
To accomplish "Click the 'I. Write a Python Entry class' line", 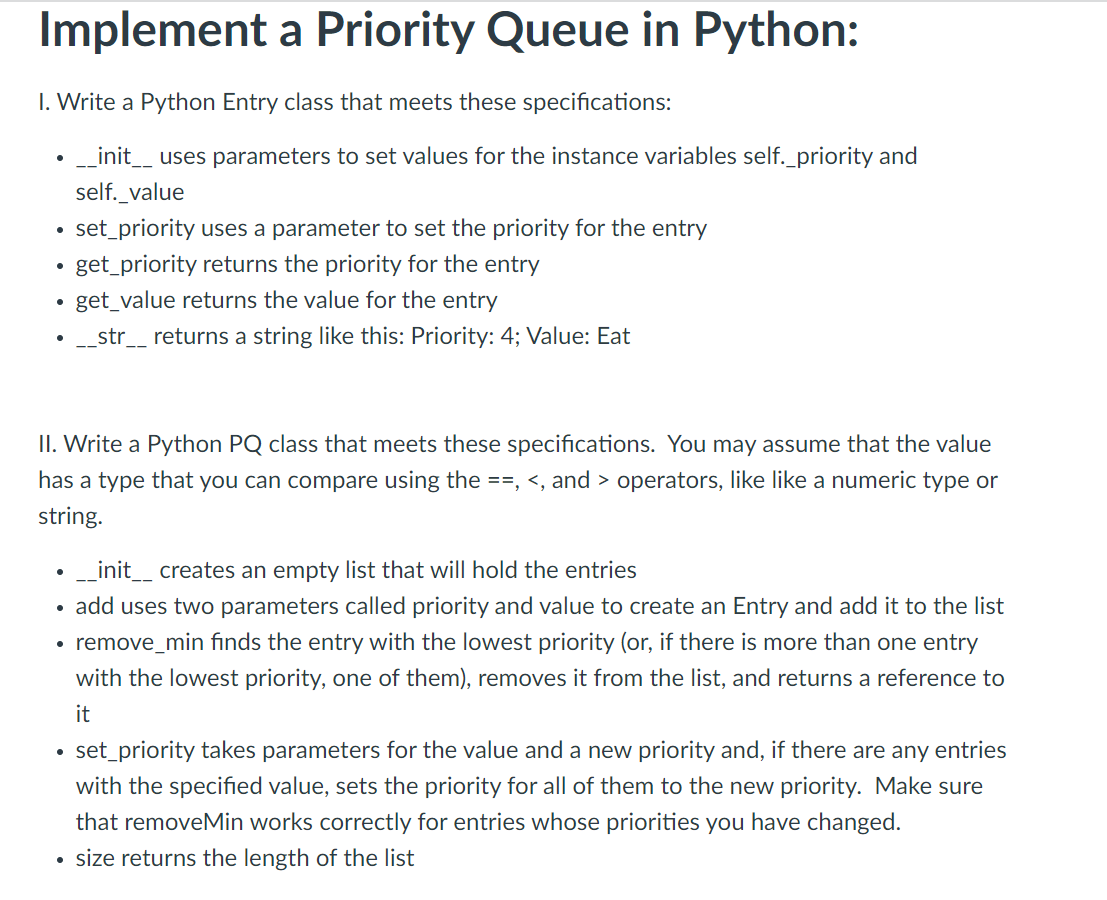I will pyautogui.click(x=355, y=103).
